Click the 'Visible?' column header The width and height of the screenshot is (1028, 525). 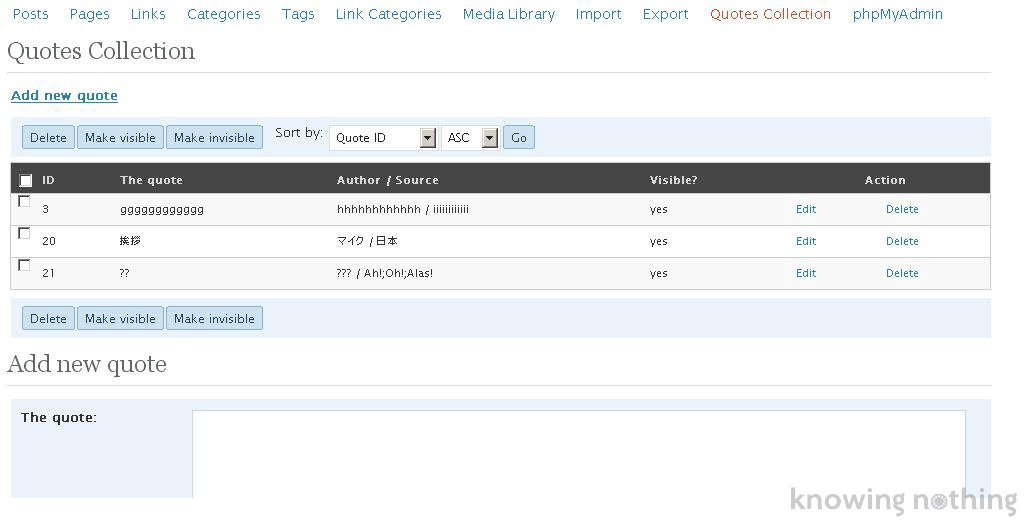[673, 180]
